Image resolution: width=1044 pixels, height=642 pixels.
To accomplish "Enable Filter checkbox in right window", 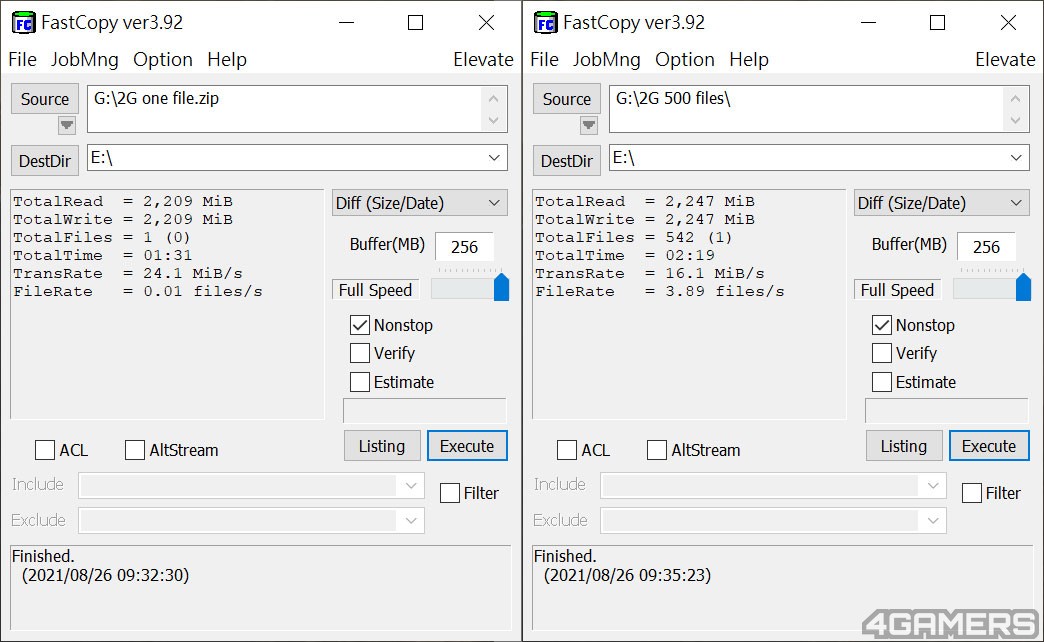I will coord(971,493).
